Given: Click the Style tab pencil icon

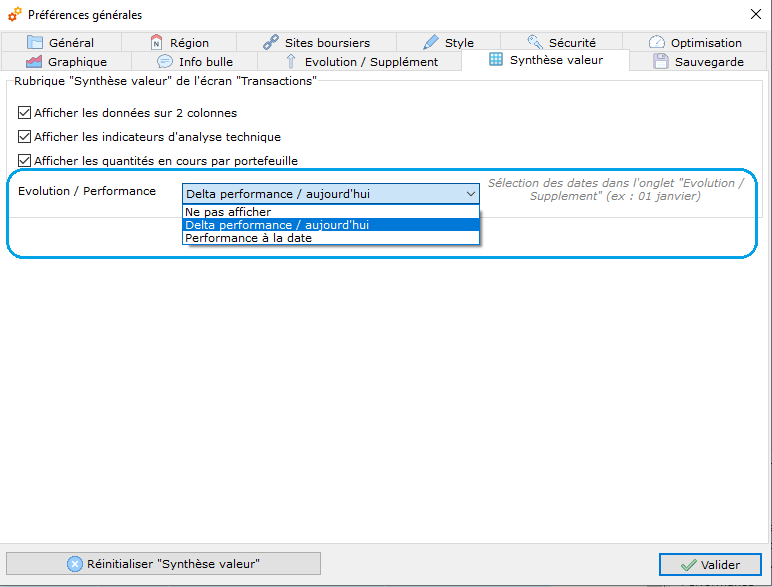Looking at the screenshot, I should [x=431, y=42].
